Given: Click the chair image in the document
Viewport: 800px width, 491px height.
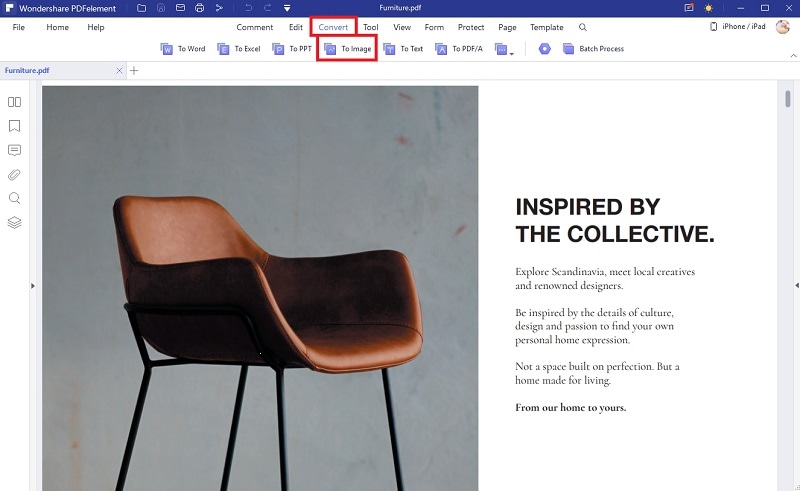Looking at the screenshot, I should 260,288.
